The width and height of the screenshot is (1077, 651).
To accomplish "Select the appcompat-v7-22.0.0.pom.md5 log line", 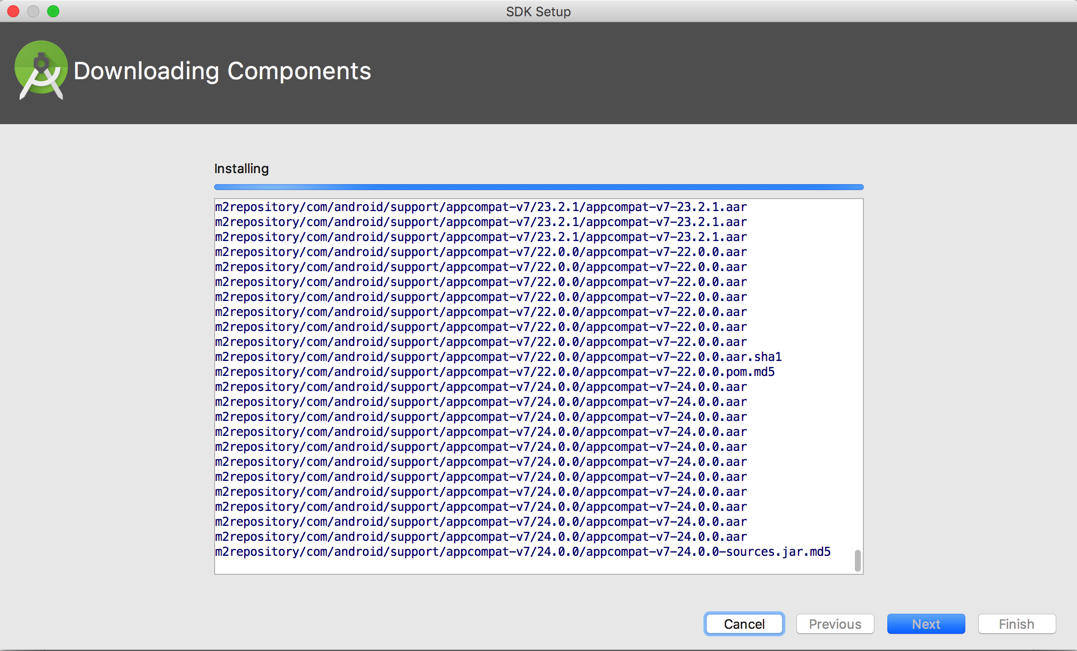I will 494,372.
